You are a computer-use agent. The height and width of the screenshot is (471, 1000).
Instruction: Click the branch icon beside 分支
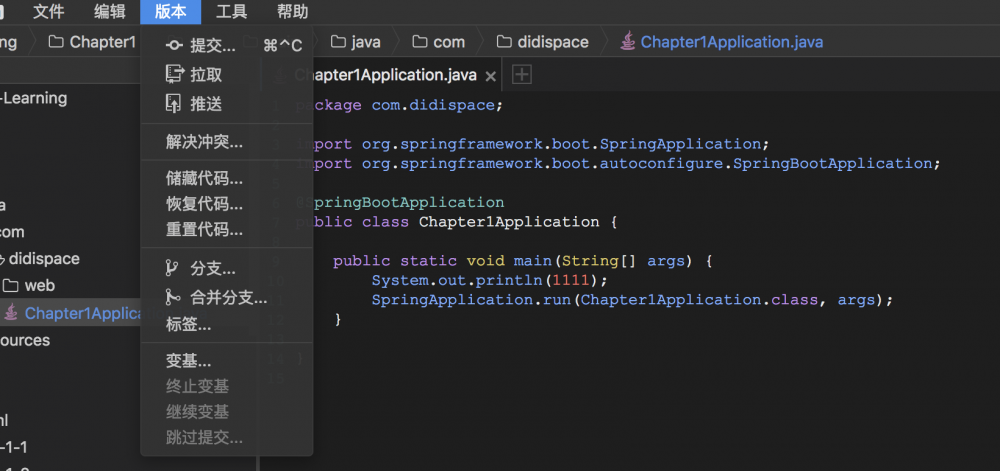coord(173,268)
